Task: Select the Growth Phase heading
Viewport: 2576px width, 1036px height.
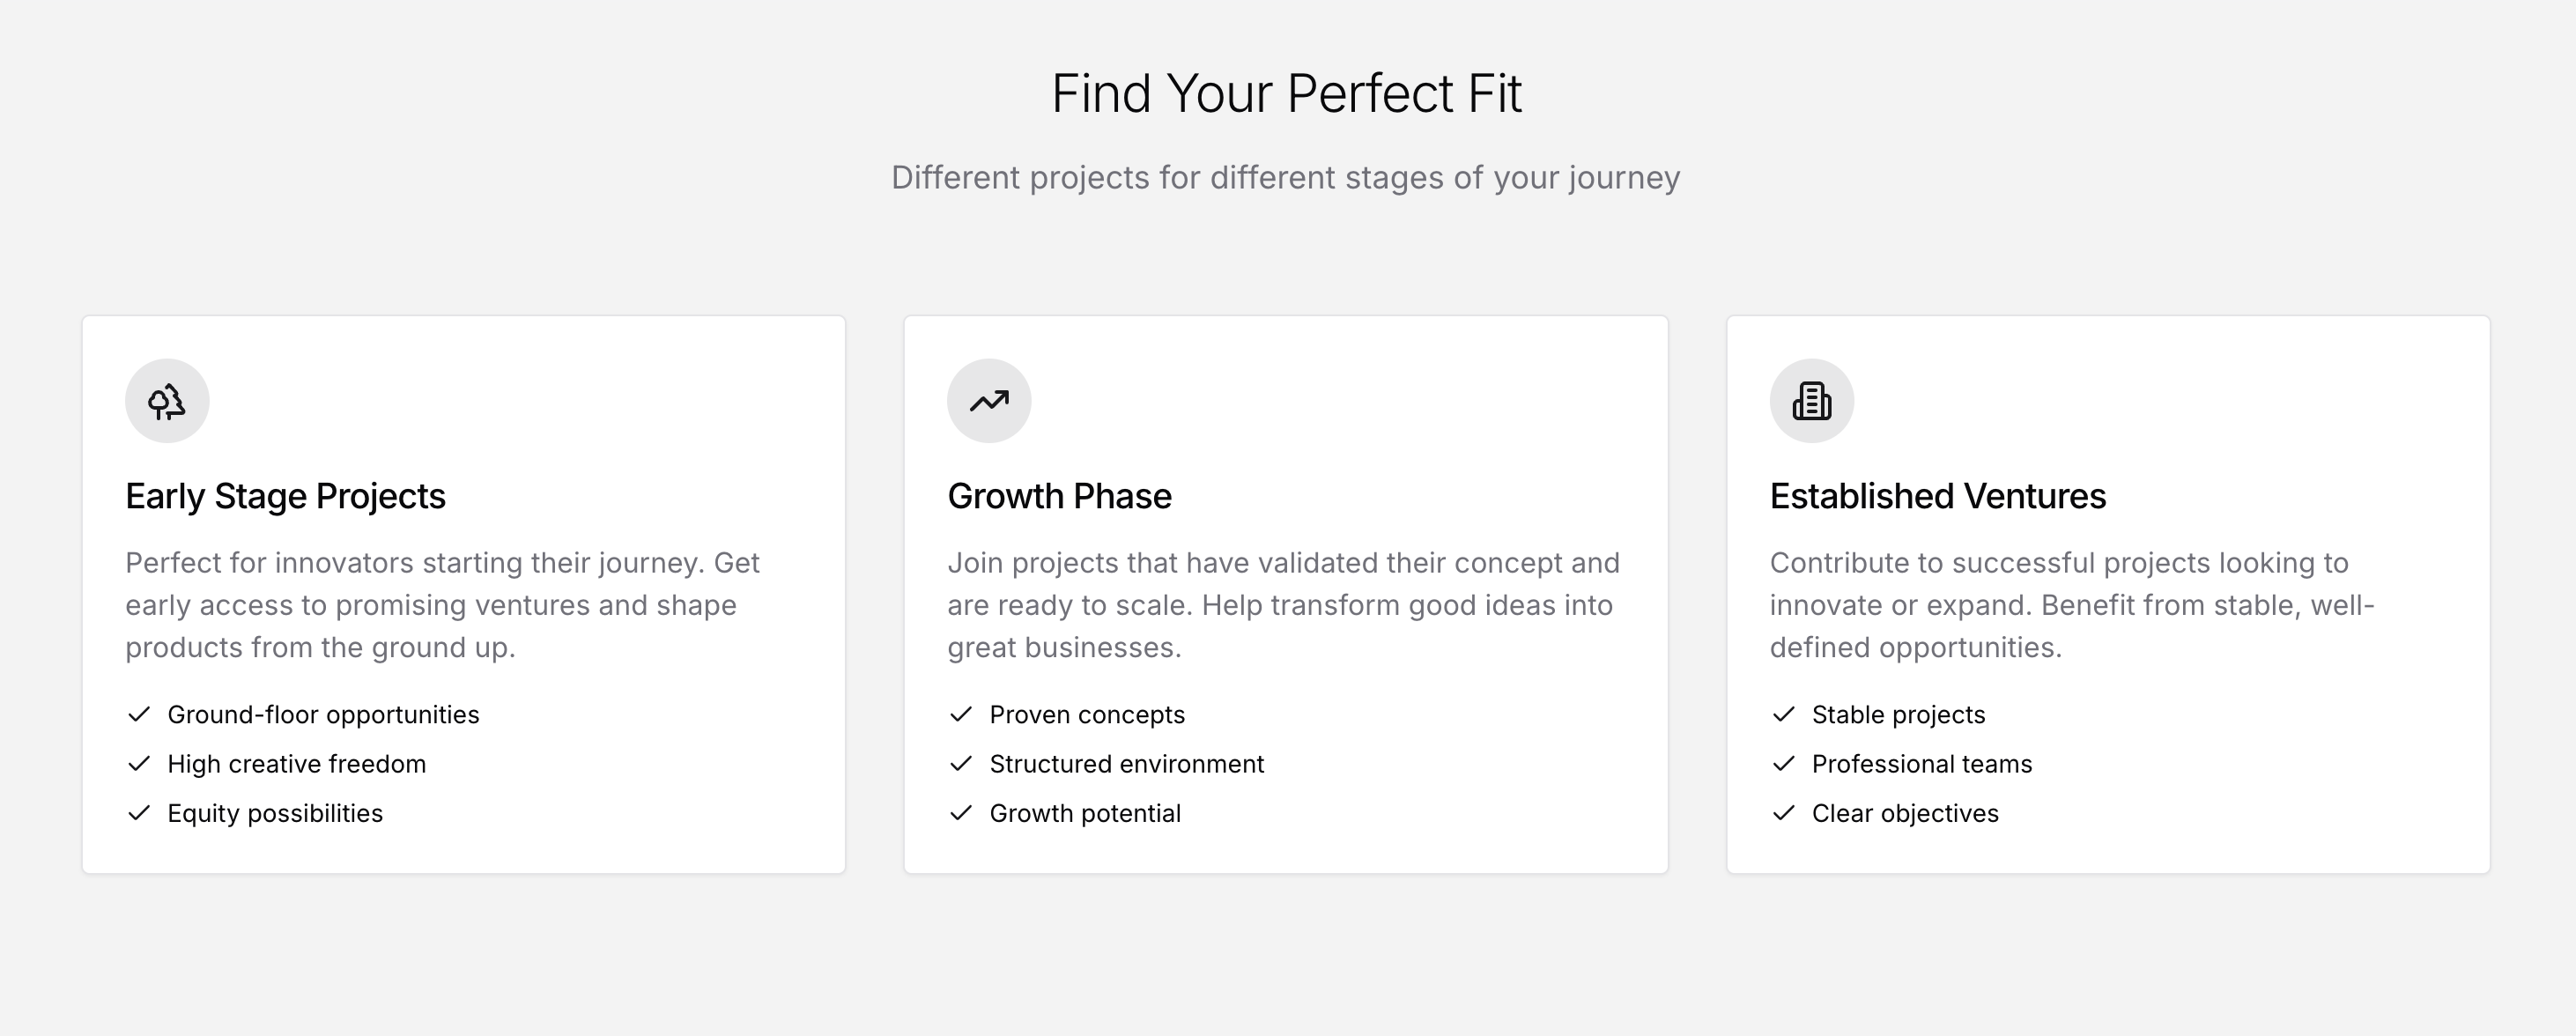Action: (x=1059, y=496)
